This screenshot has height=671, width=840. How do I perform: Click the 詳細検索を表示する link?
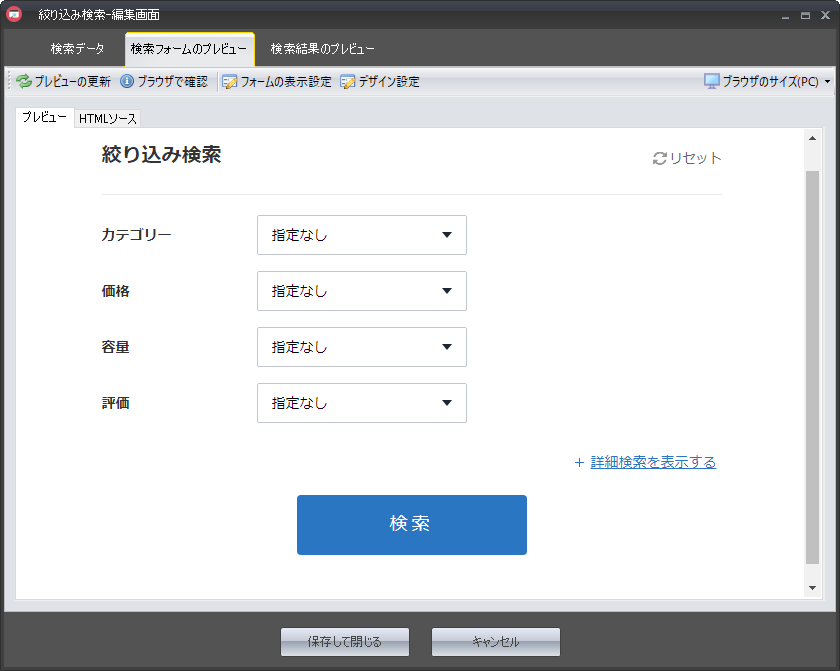653,462
